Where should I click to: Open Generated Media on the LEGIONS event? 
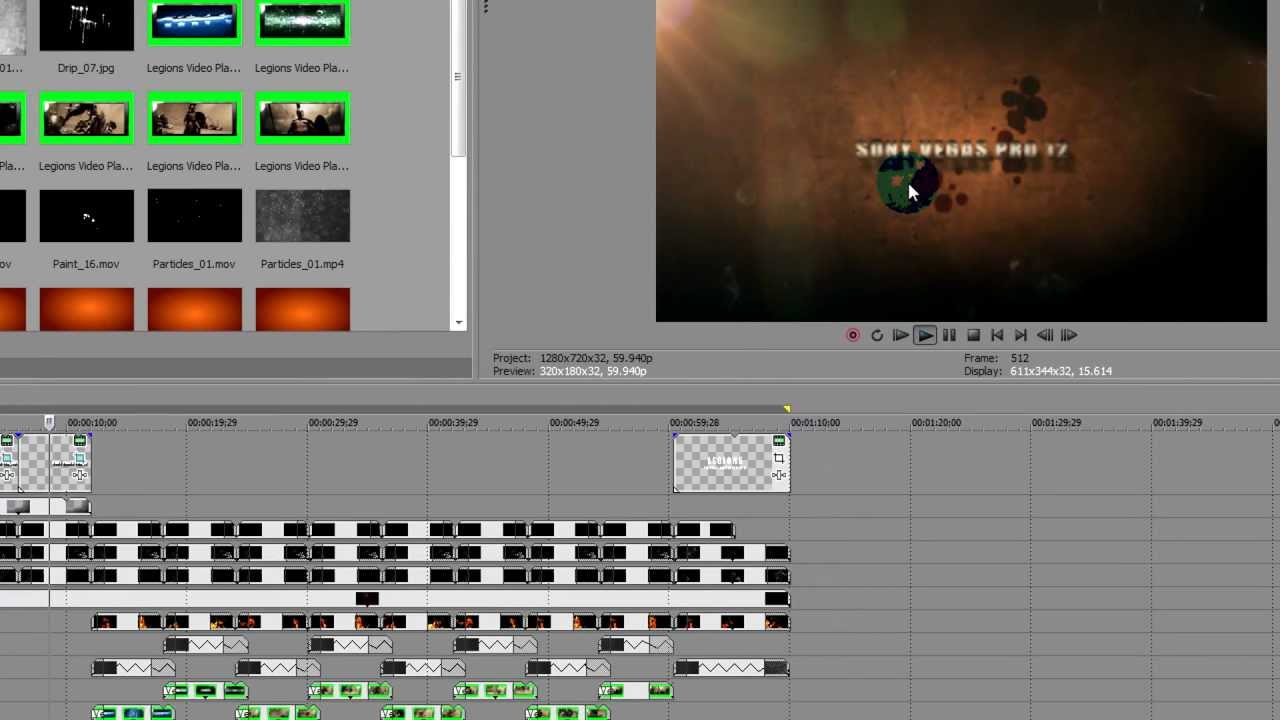coord(779,442)
